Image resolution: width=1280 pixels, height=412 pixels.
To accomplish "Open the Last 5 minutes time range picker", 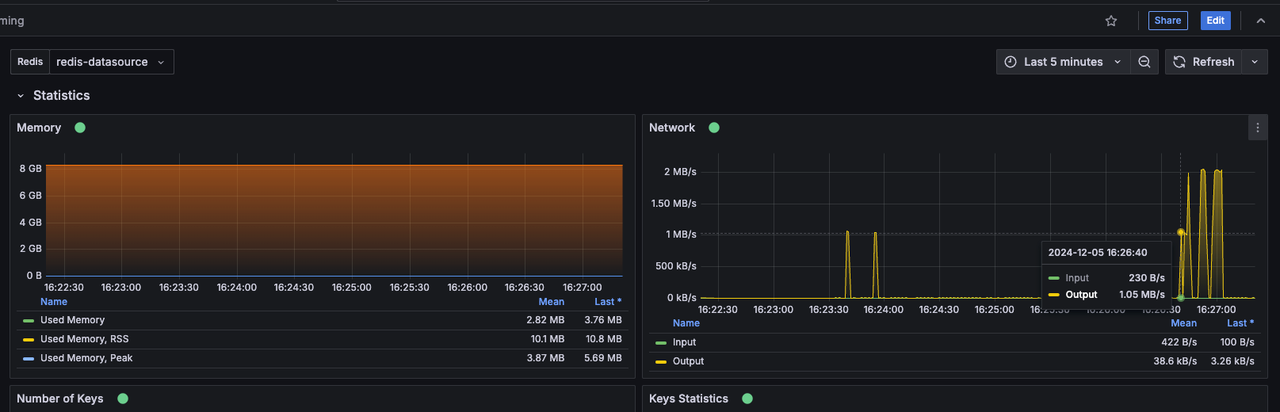I will 1063,62.
